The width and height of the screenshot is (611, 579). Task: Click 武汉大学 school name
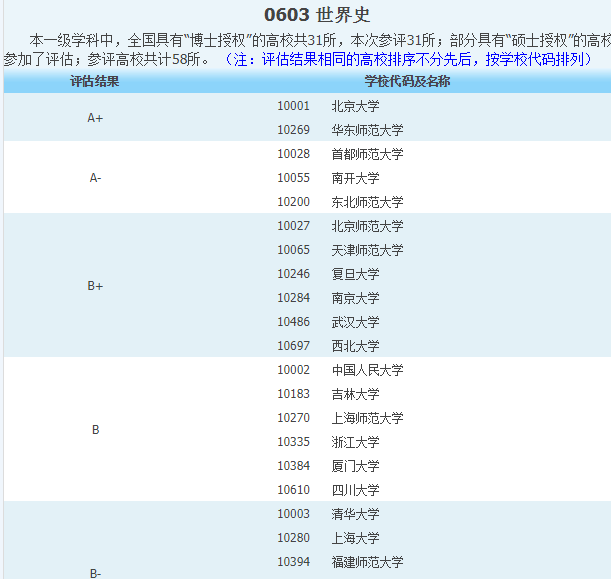coord(355,322)
